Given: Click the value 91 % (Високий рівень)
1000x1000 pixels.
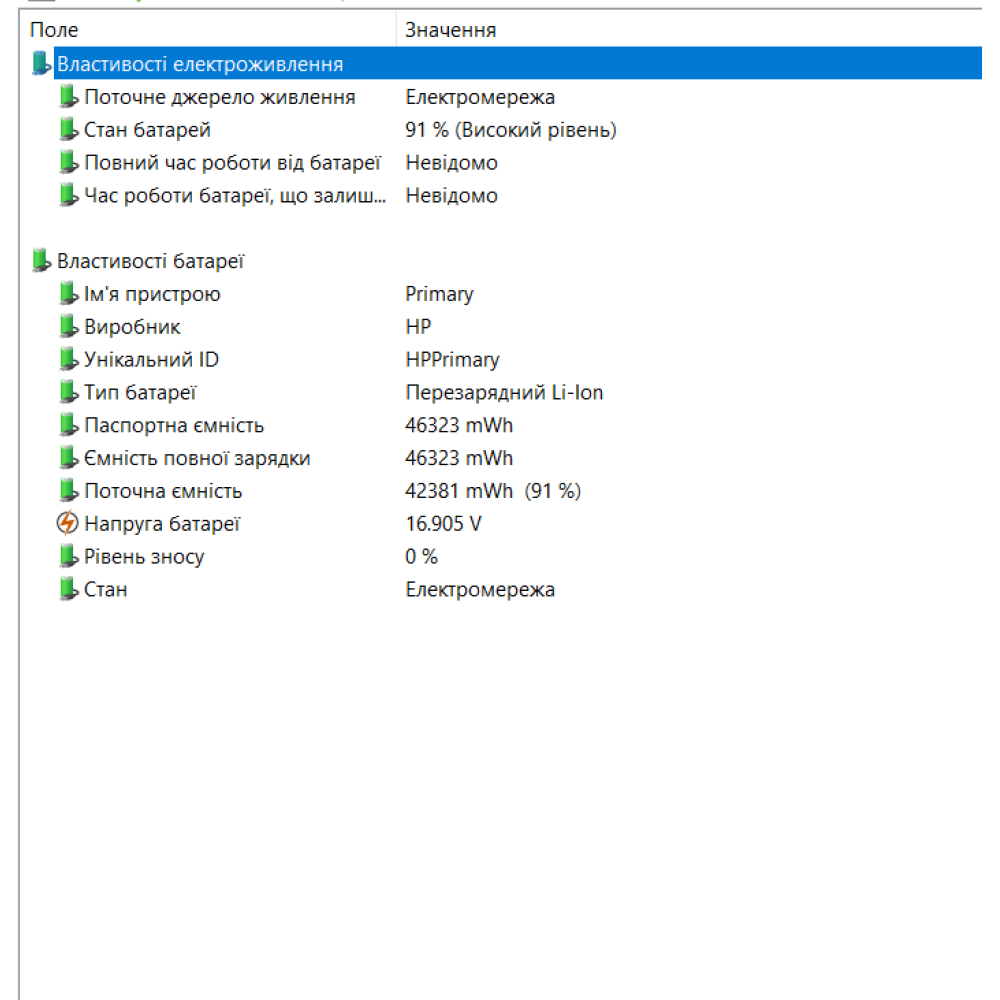Looking at the screenshot, I should [511, 129].
